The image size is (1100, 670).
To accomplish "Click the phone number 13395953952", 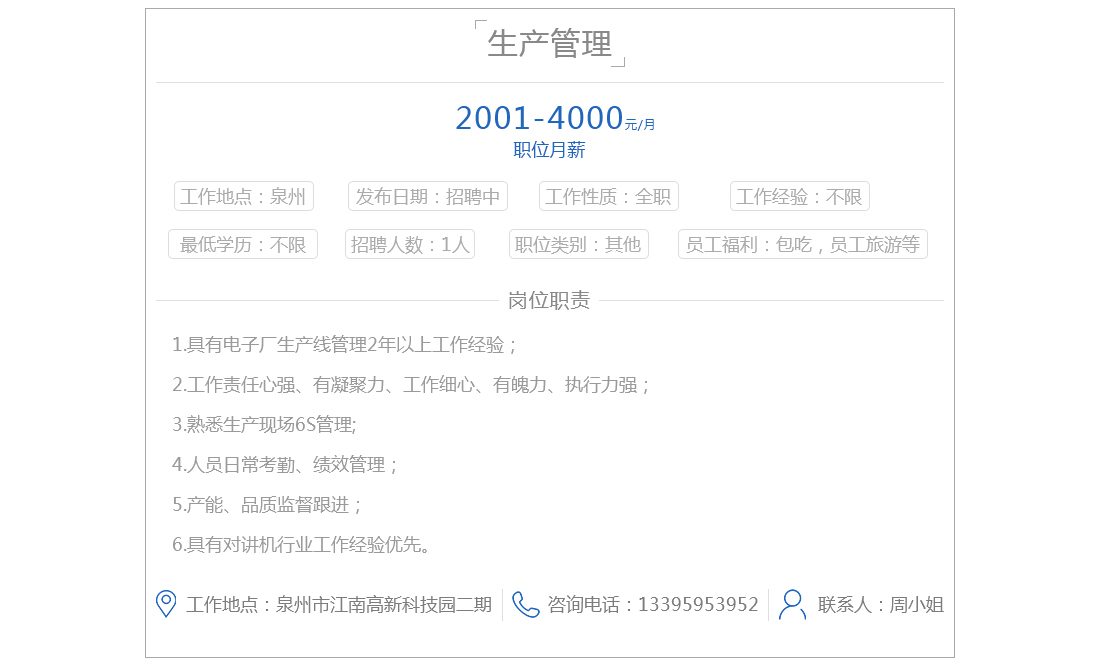I will pos(697,604).
